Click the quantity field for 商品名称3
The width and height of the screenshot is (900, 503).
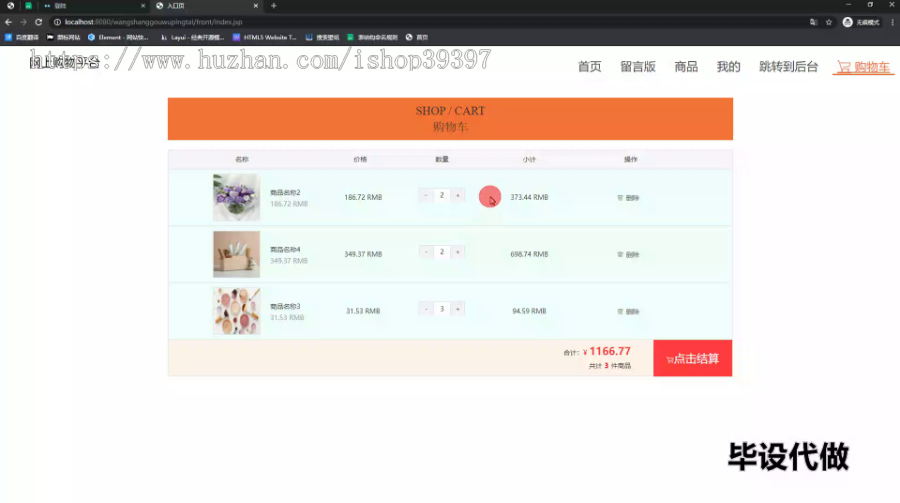(442, 309)
